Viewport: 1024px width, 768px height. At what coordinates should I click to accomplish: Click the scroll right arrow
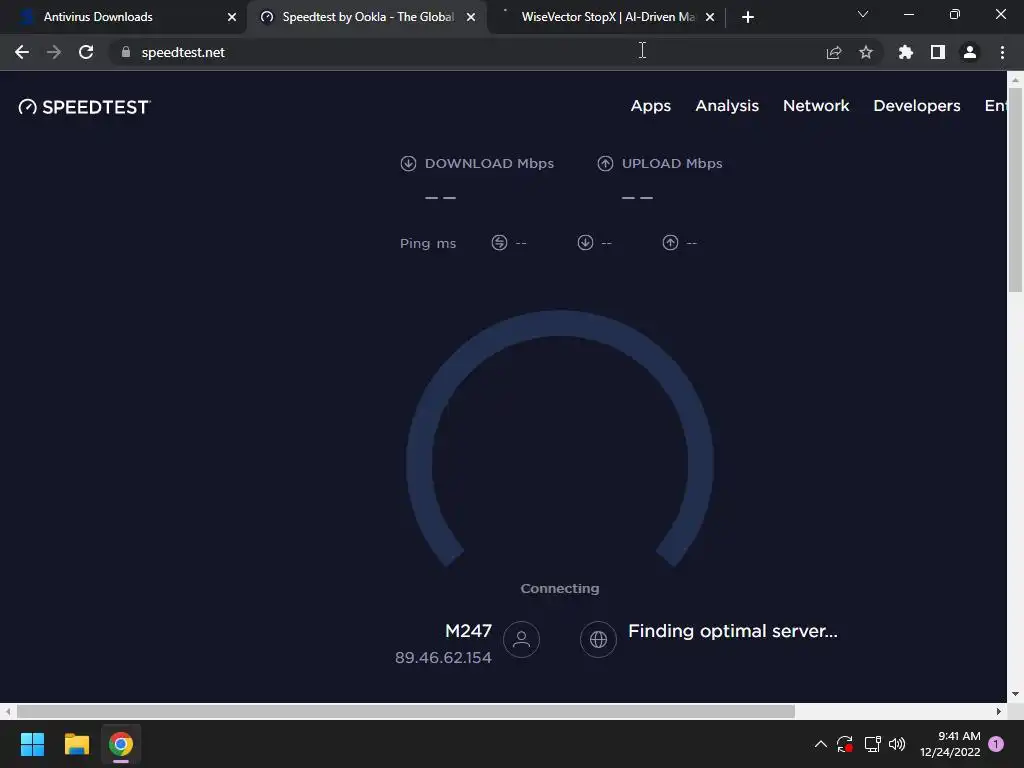(x=999, y=711)
